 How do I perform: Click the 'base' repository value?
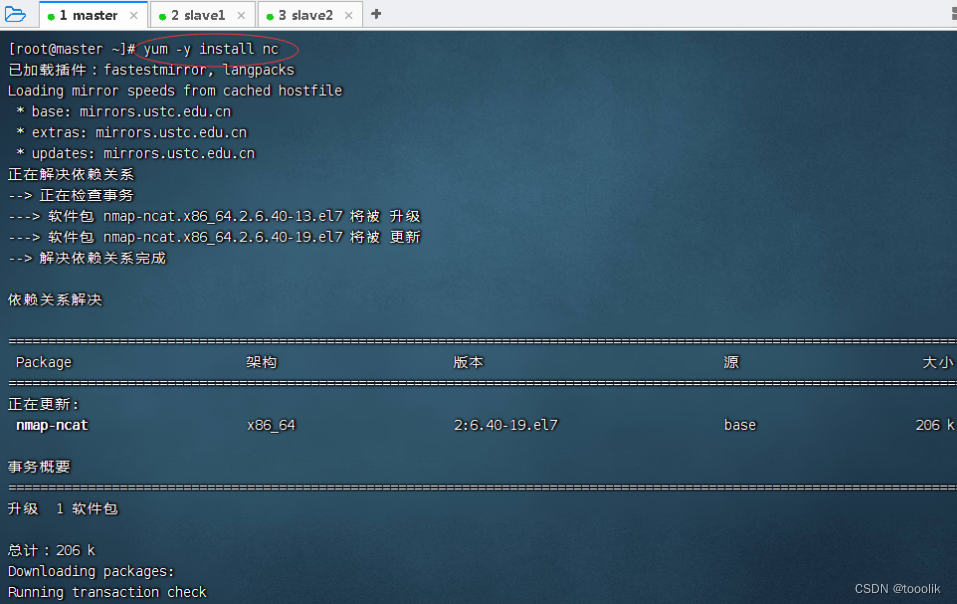point(740,425)
